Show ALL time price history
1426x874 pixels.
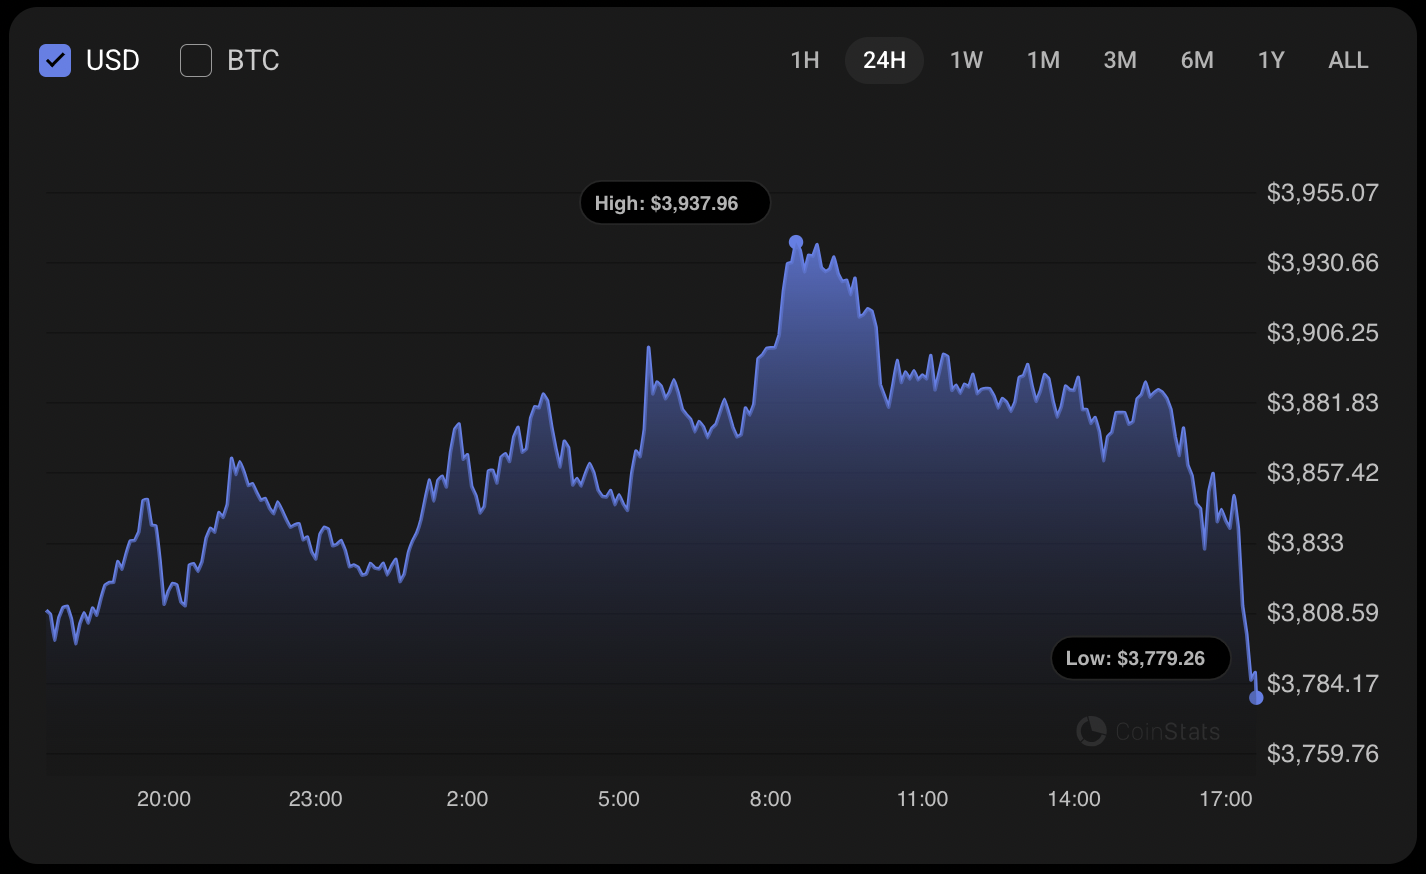tap(1348, 60)
